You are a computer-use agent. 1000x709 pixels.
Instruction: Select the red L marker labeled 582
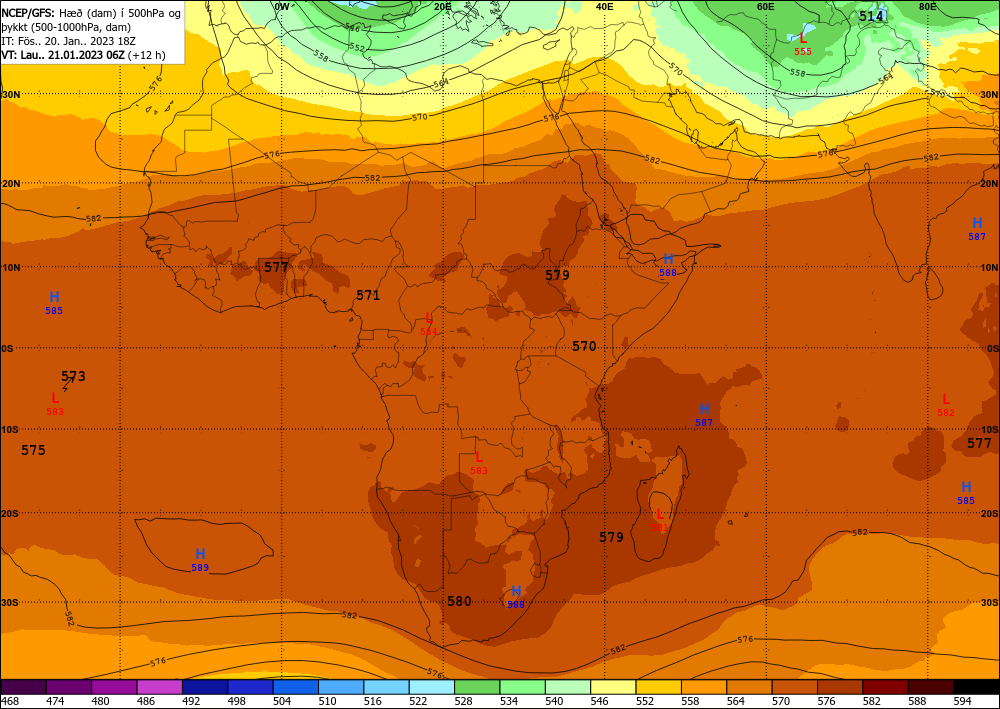coord(946,404)
